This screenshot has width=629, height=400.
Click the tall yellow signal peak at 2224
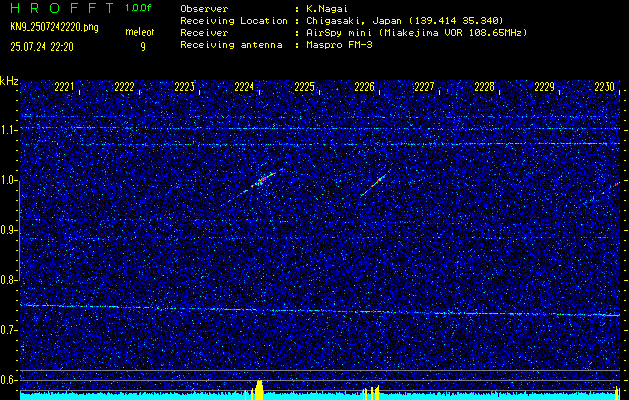point(259,390)
